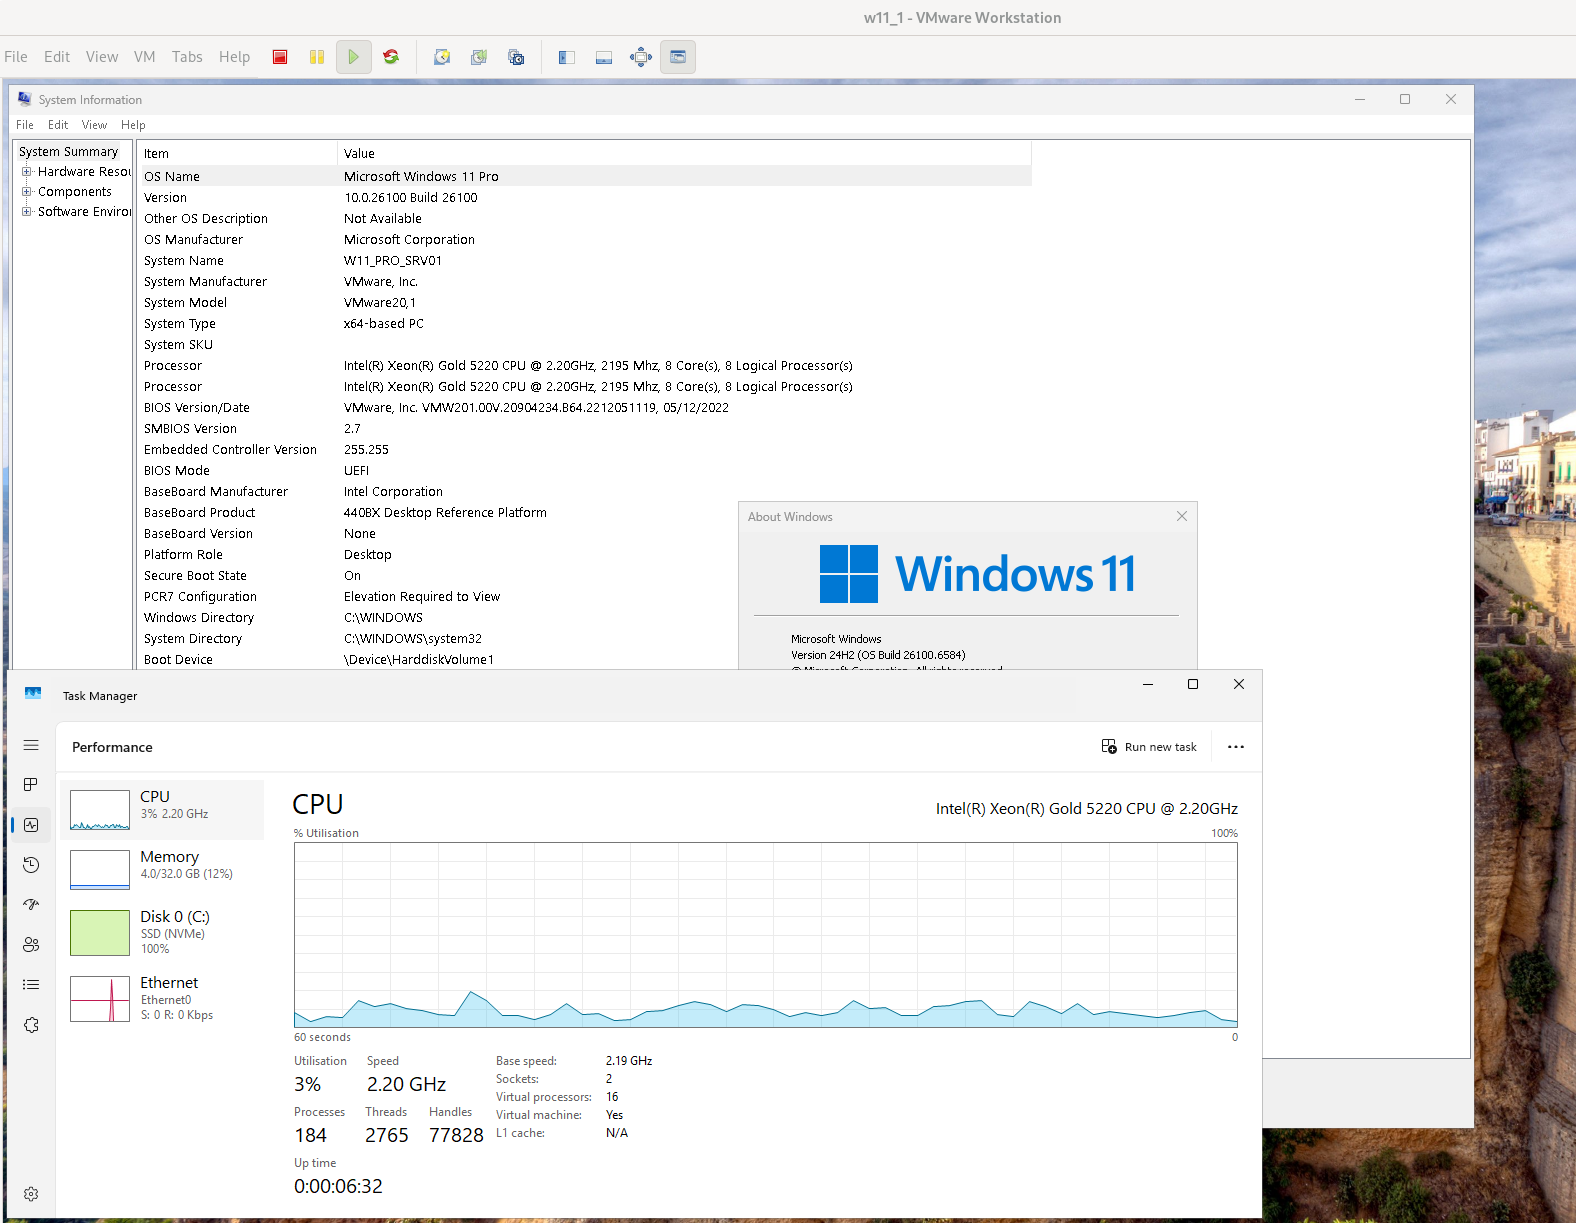Toggle the VMware sidebar library panel
The image size is (1576, 1223).
coord(567,57)
